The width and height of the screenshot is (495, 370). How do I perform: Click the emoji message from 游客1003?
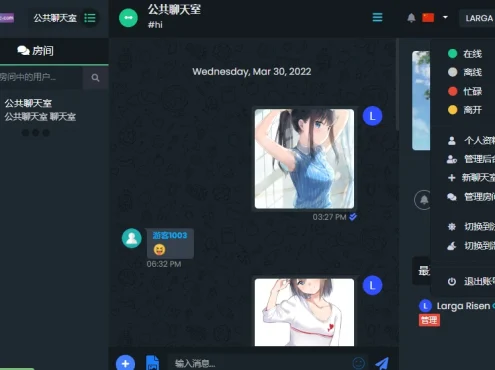tap(159, 249)
